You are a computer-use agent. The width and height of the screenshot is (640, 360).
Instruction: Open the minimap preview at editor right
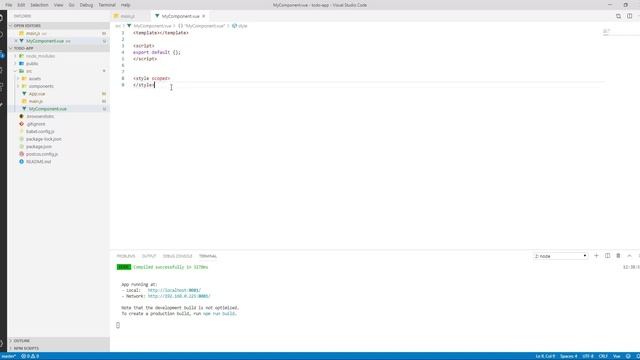(x=606, y=32)
